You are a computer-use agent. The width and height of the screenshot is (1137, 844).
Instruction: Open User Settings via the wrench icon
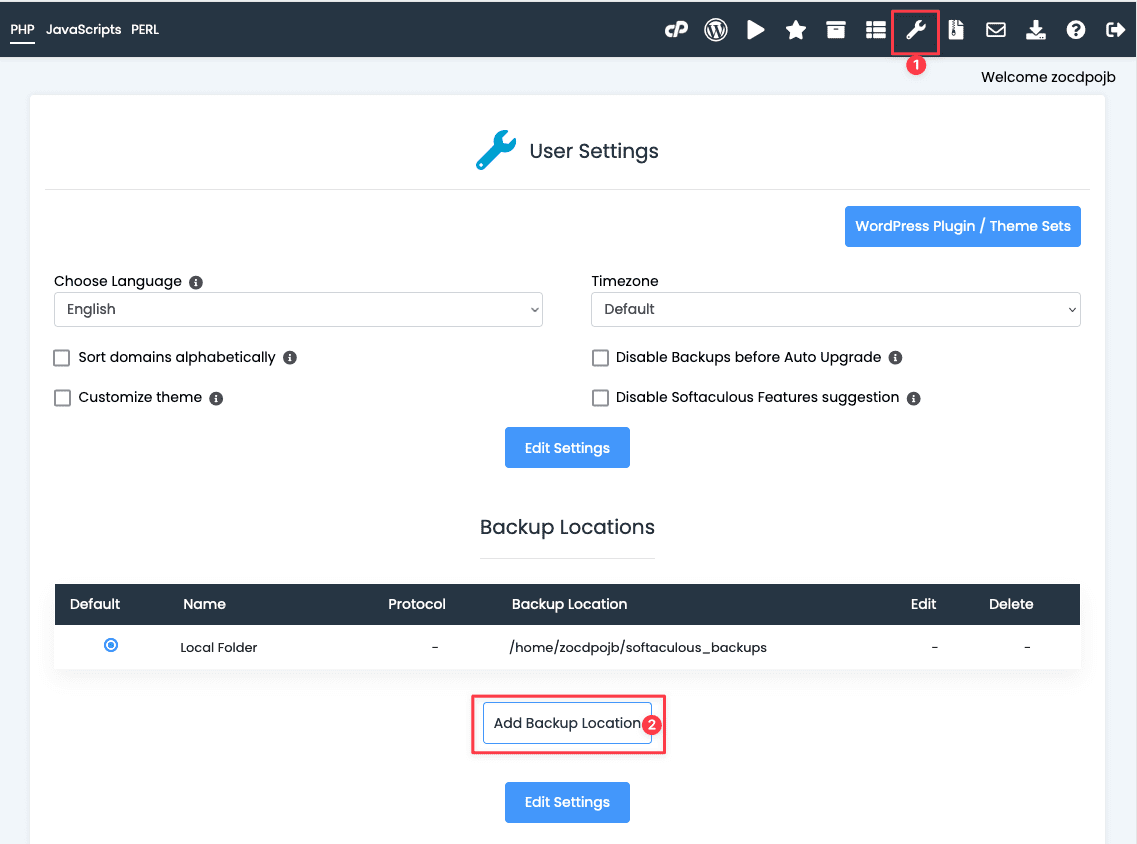tap(915, 29)
